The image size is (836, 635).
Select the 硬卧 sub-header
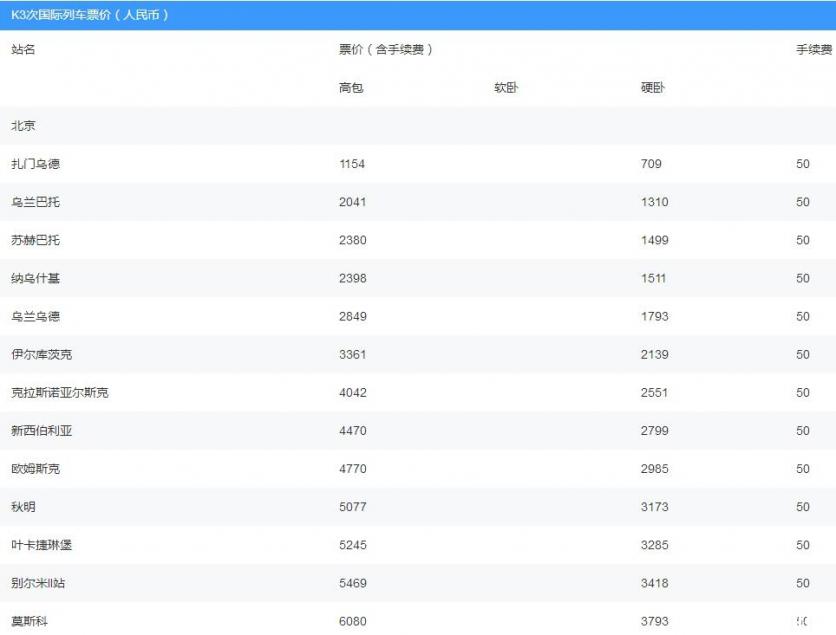[x=653, y=87]
